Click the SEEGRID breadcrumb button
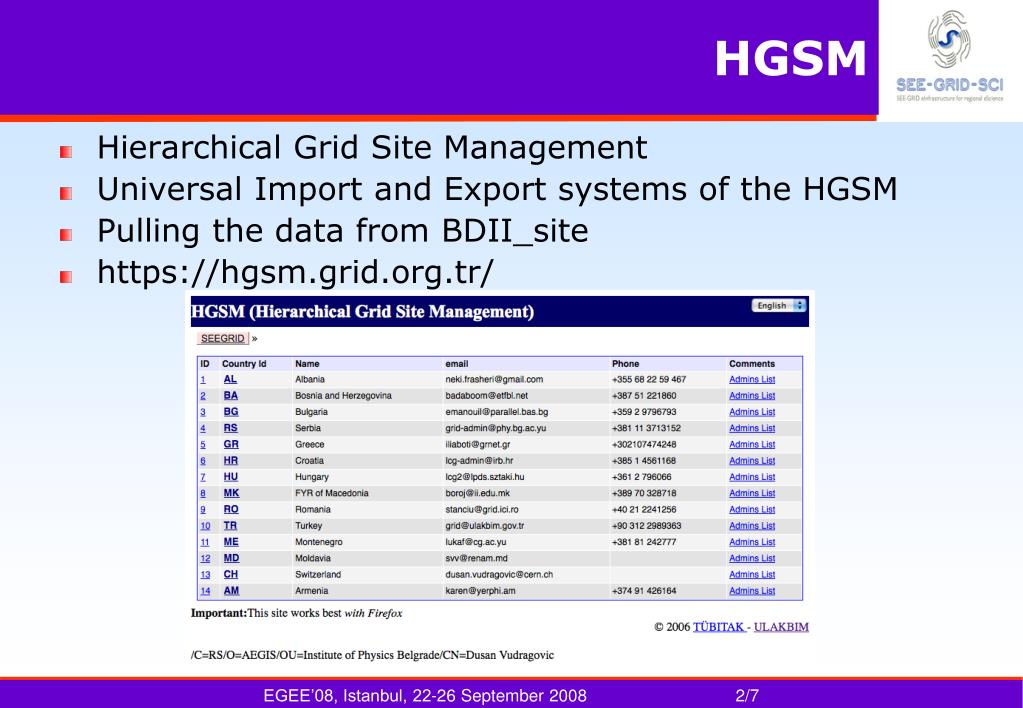 (x=222, y=339)
